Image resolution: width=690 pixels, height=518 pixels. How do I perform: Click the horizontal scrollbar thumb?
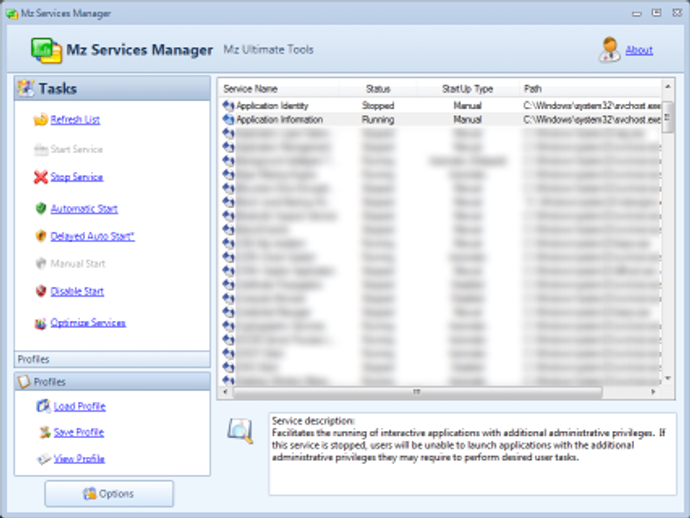[x=417, y=392]
